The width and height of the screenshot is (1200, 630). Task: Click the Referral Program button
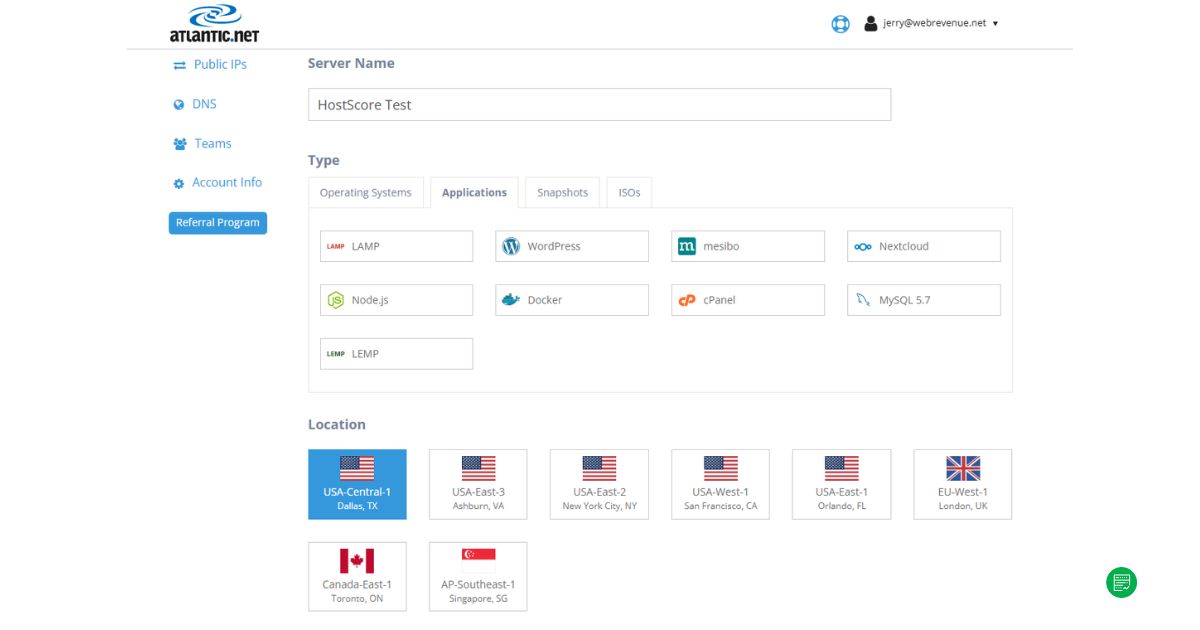218,223
